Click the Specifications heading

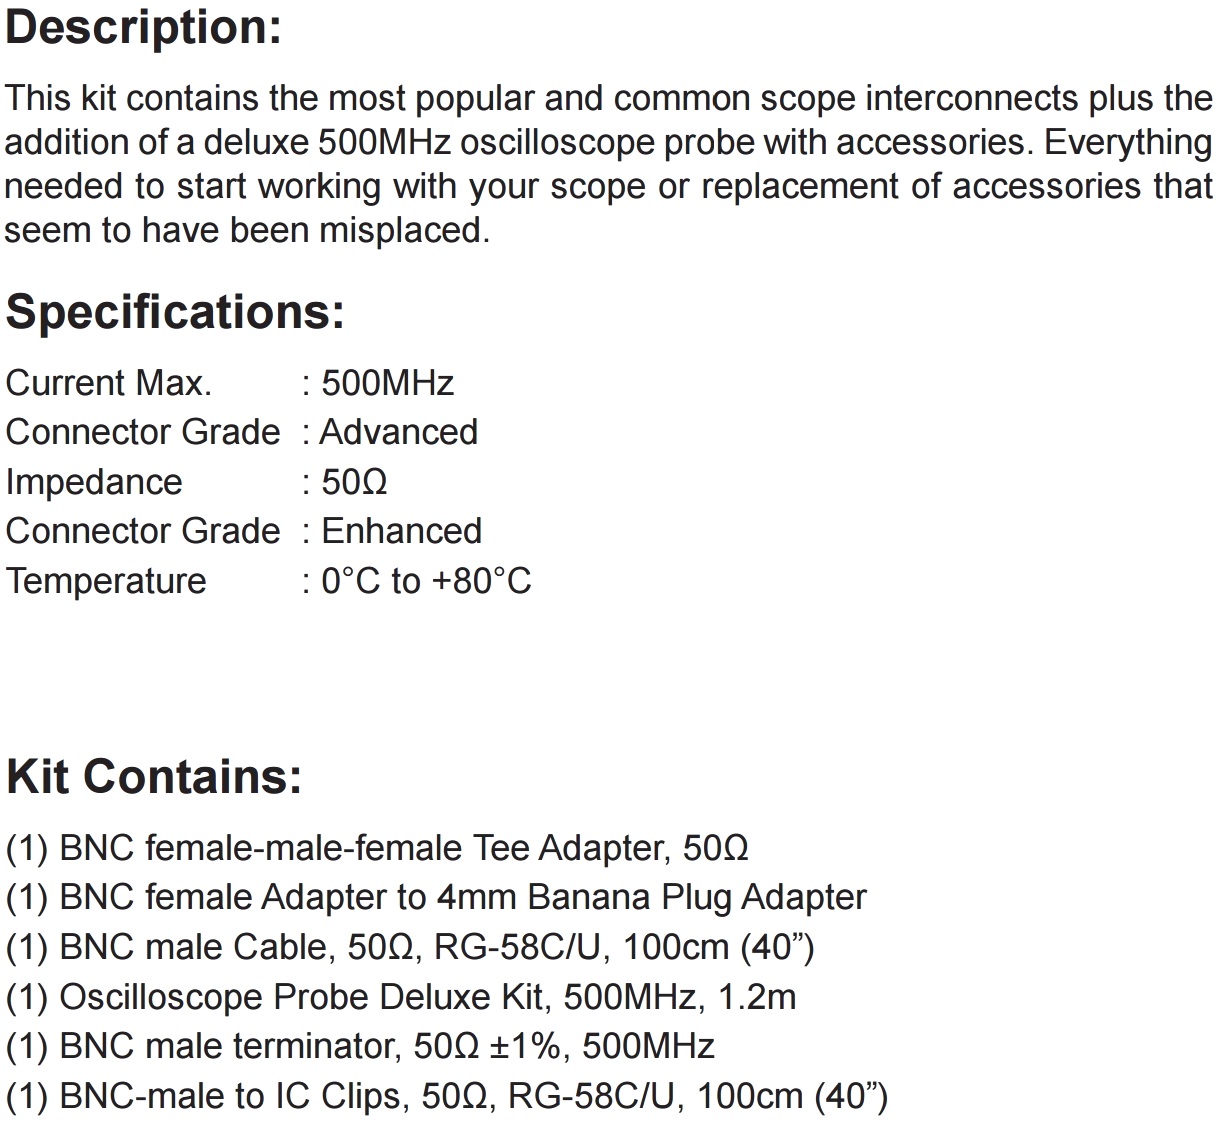coord(175,311)
